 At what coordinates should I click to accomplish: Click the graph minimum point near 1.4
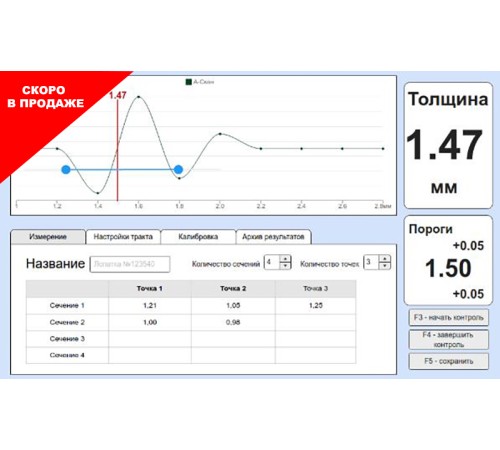(98, 193)
